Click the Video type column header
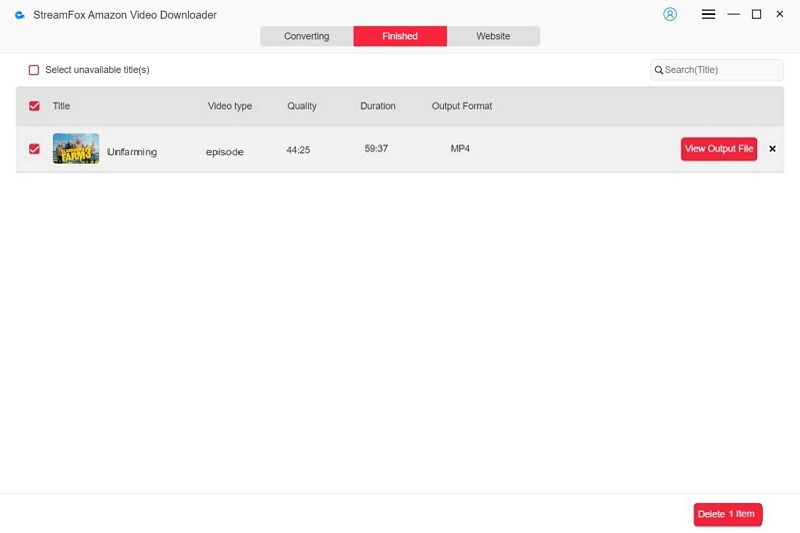800x533 pixels. click(230, 106)
